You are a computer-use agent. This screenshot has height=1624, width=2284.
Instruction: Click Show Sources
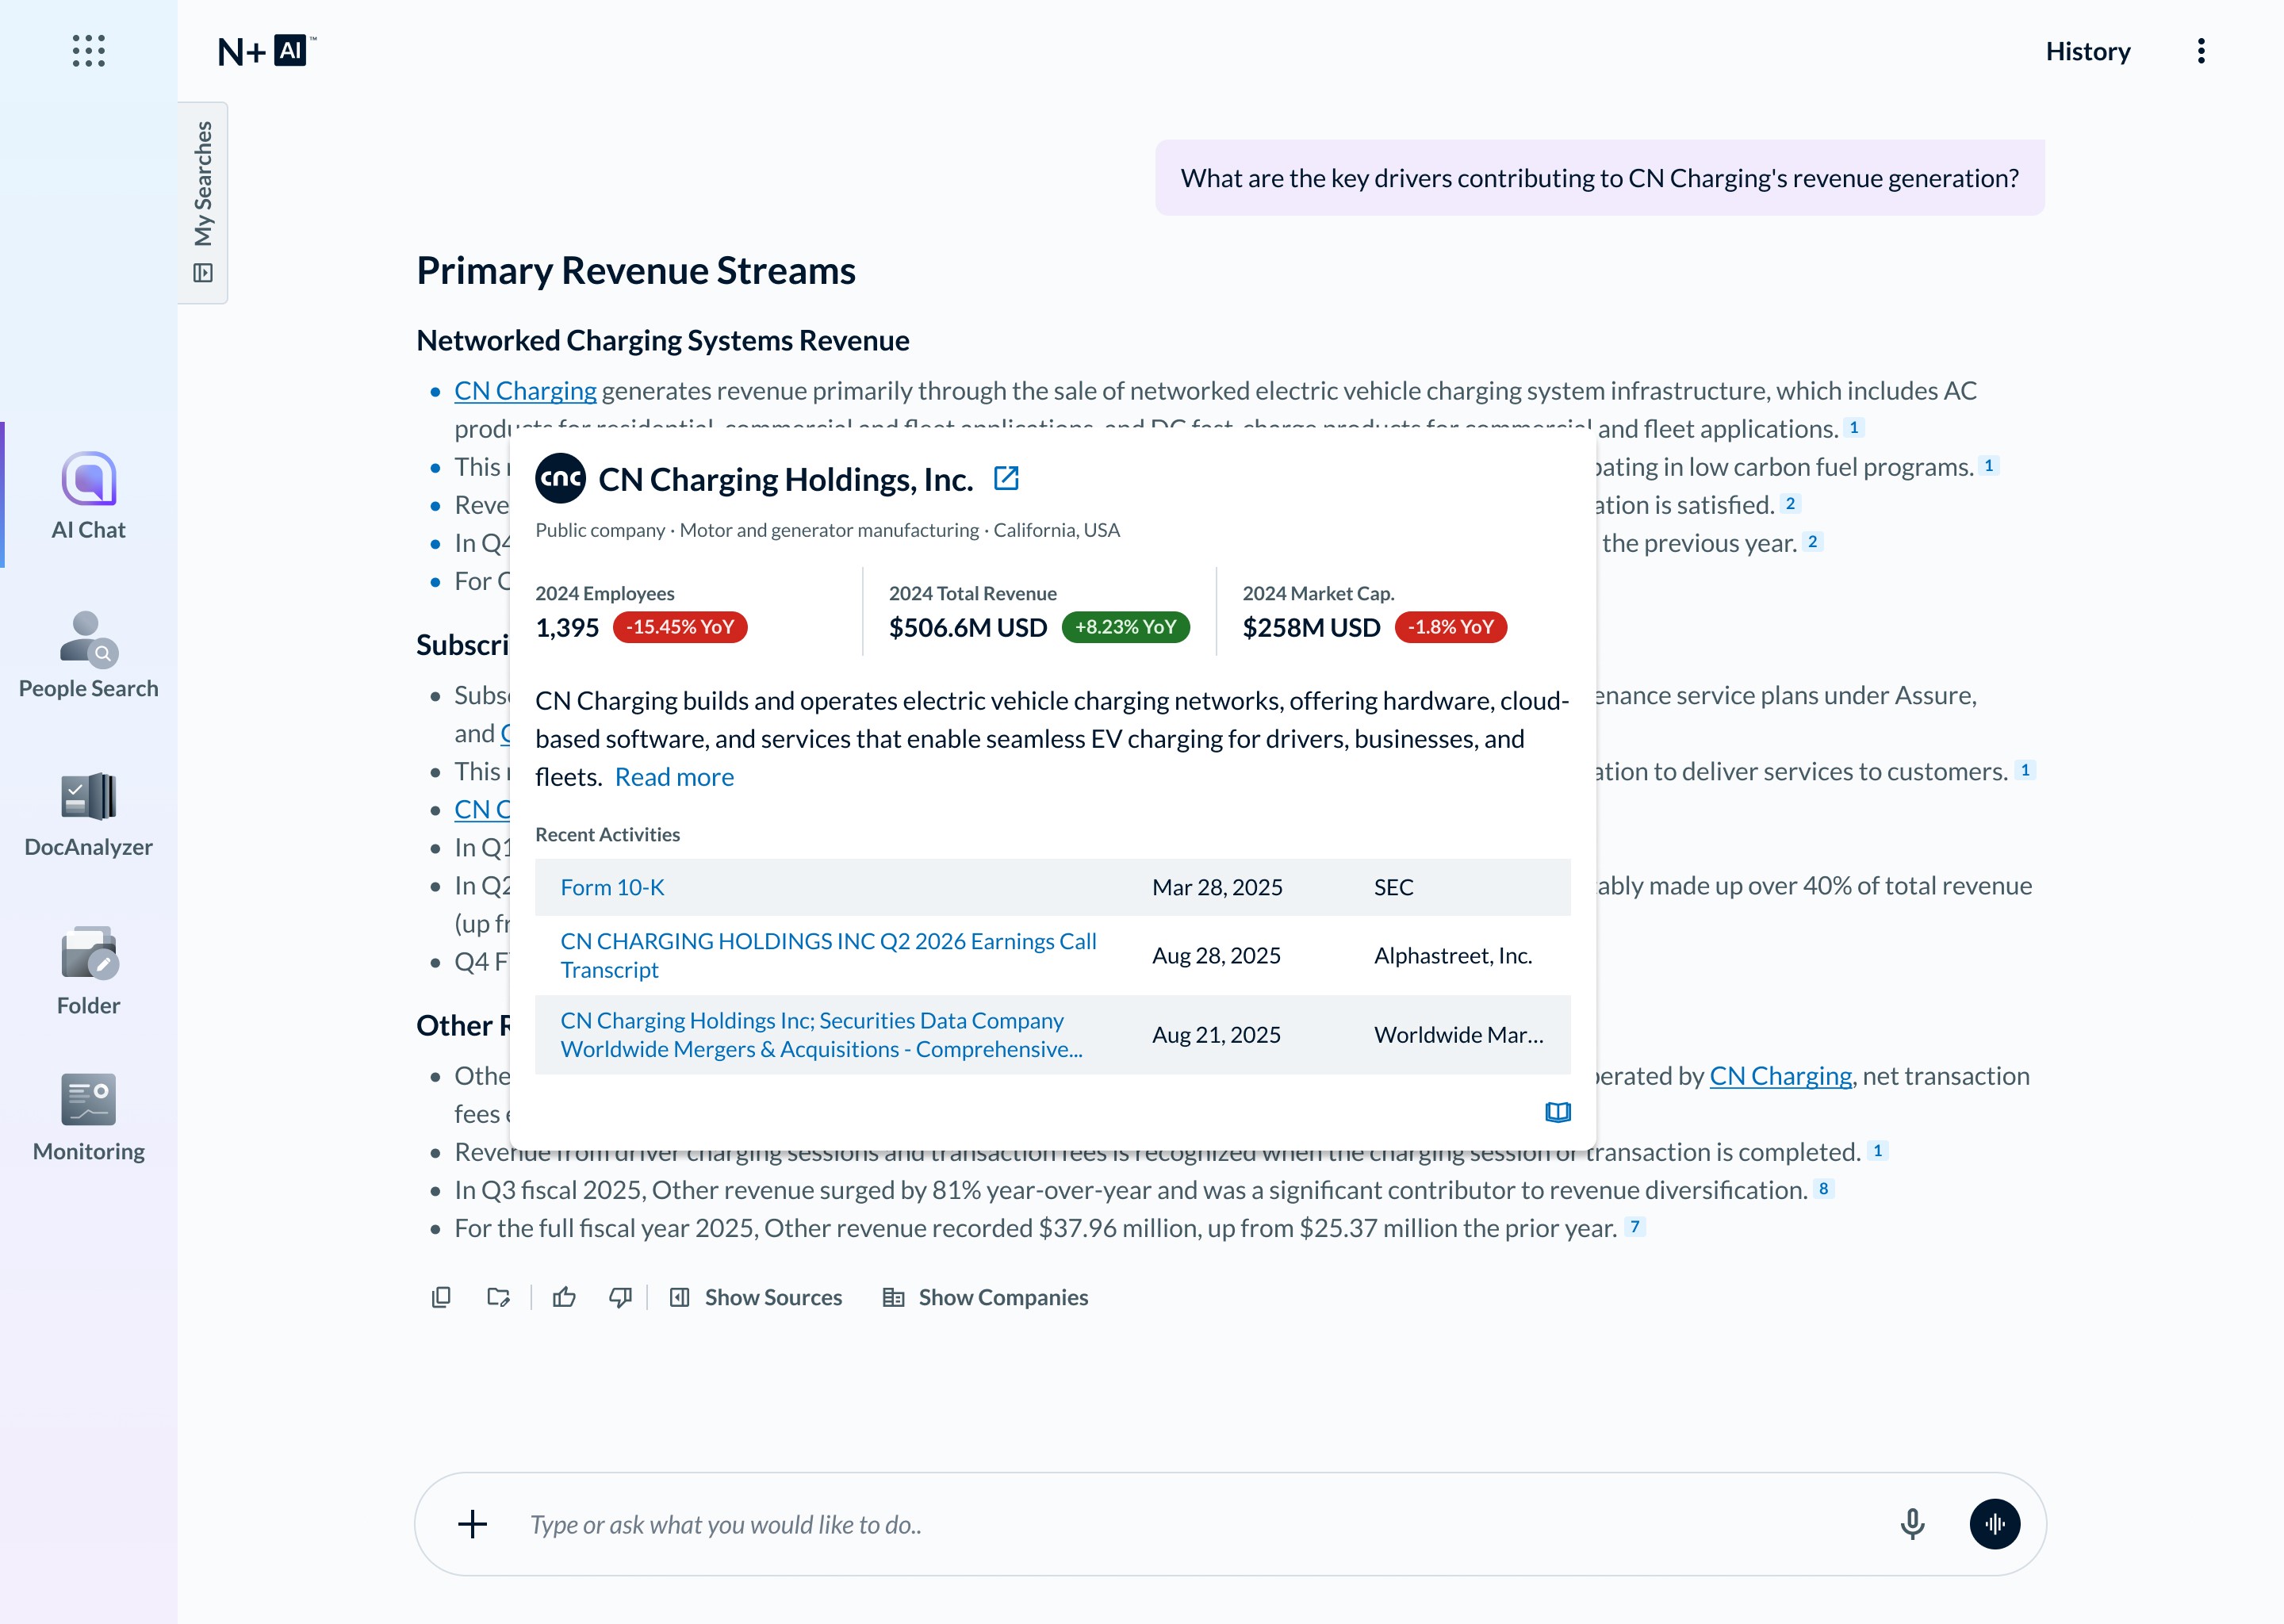756,1297
